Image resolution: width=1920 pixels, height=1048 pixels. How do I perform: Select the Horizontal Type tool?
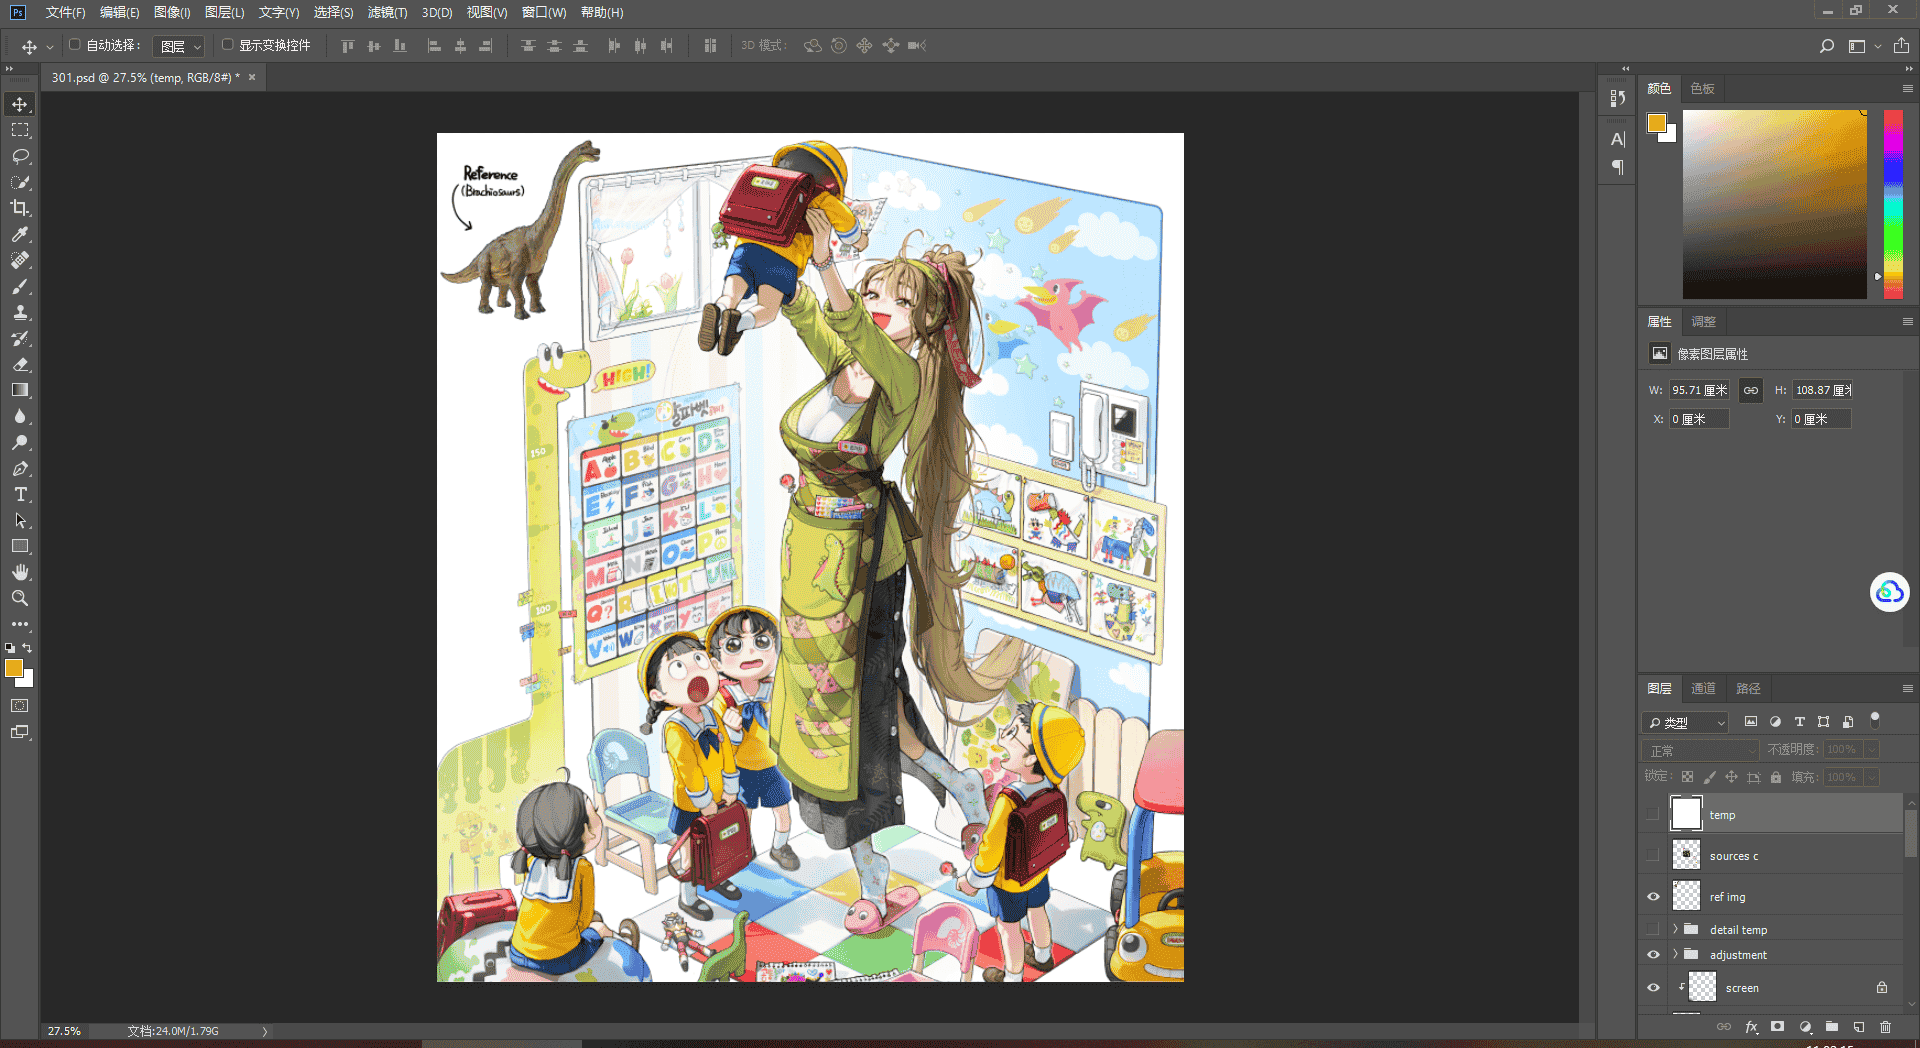pyautogui.click(x=20, y=494)
